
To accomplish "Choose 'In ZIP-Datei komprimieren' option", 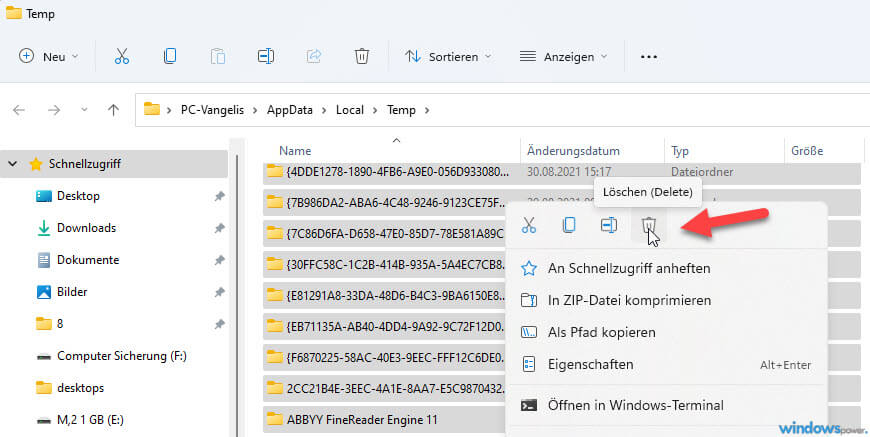I will pos(629,300).
